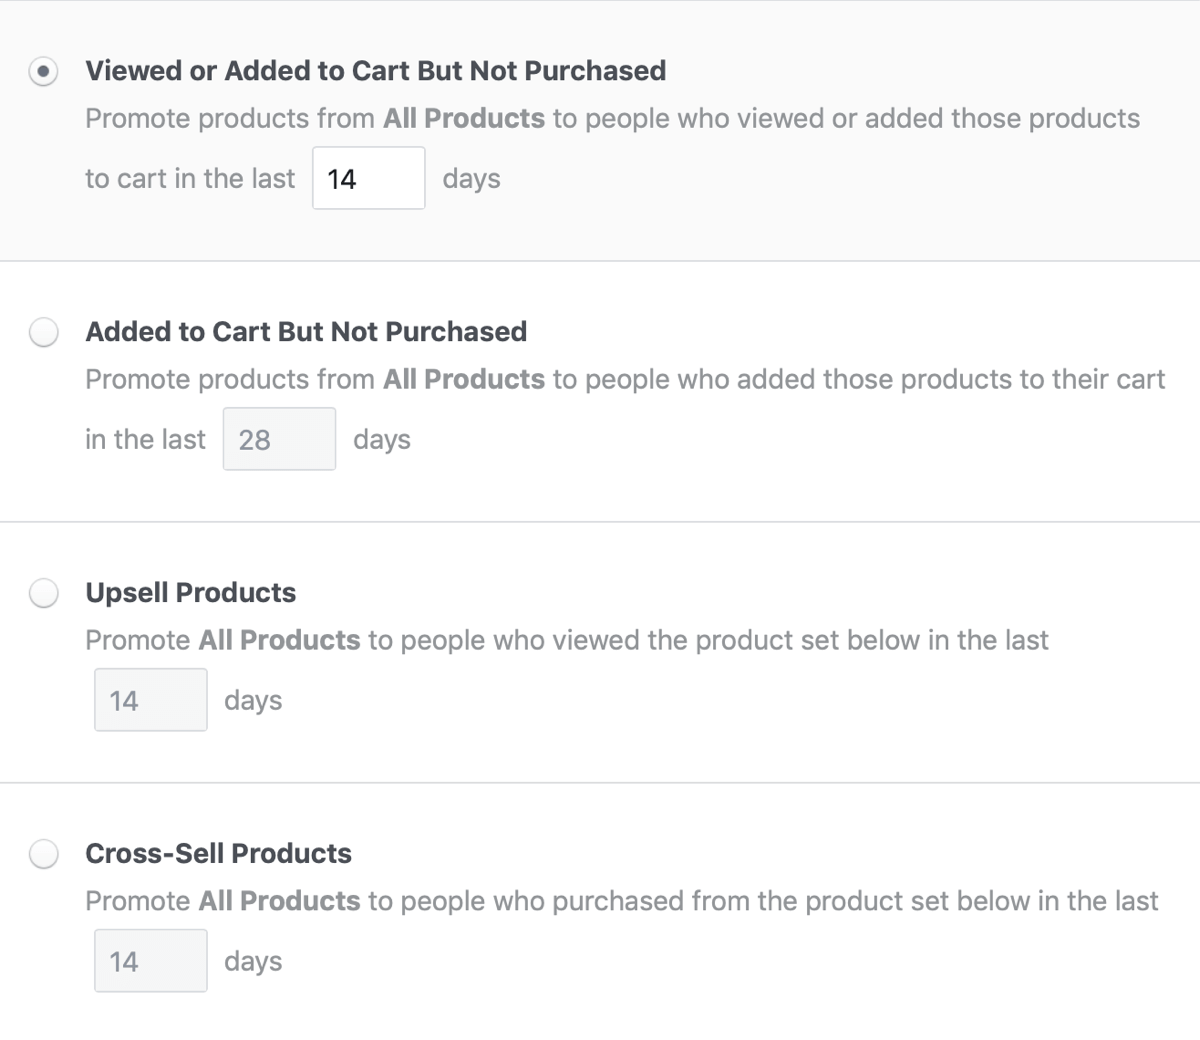This screenshot has height=1040, width=1200.
Task: Select the Upsell Products radio button
Action: point(43,593)
